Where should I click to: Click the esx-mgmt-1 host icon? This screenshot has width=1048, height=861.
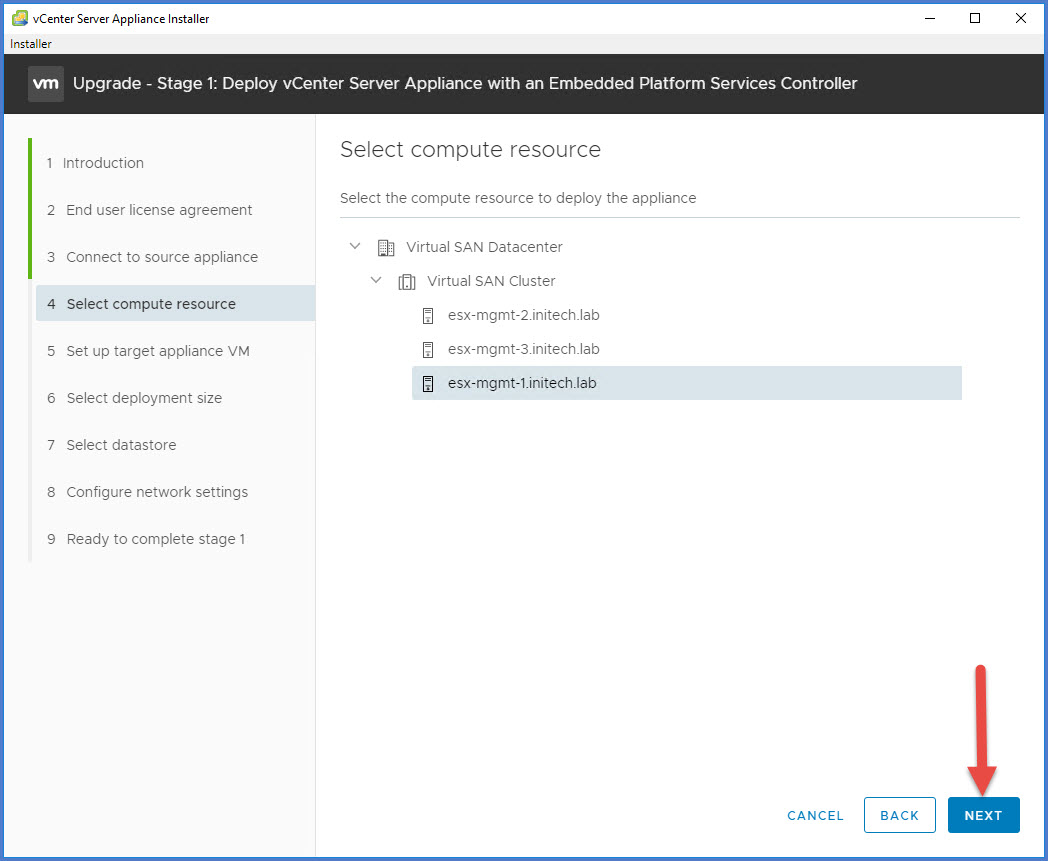click(x=428, y=384)
